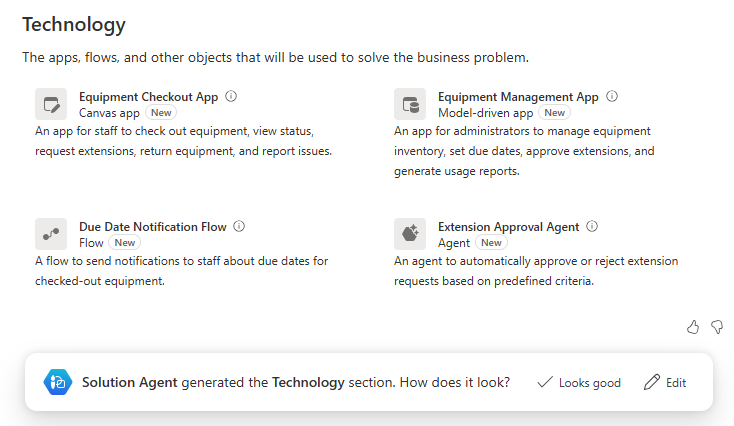Click the New badge beside Agent

click(491, 242)
